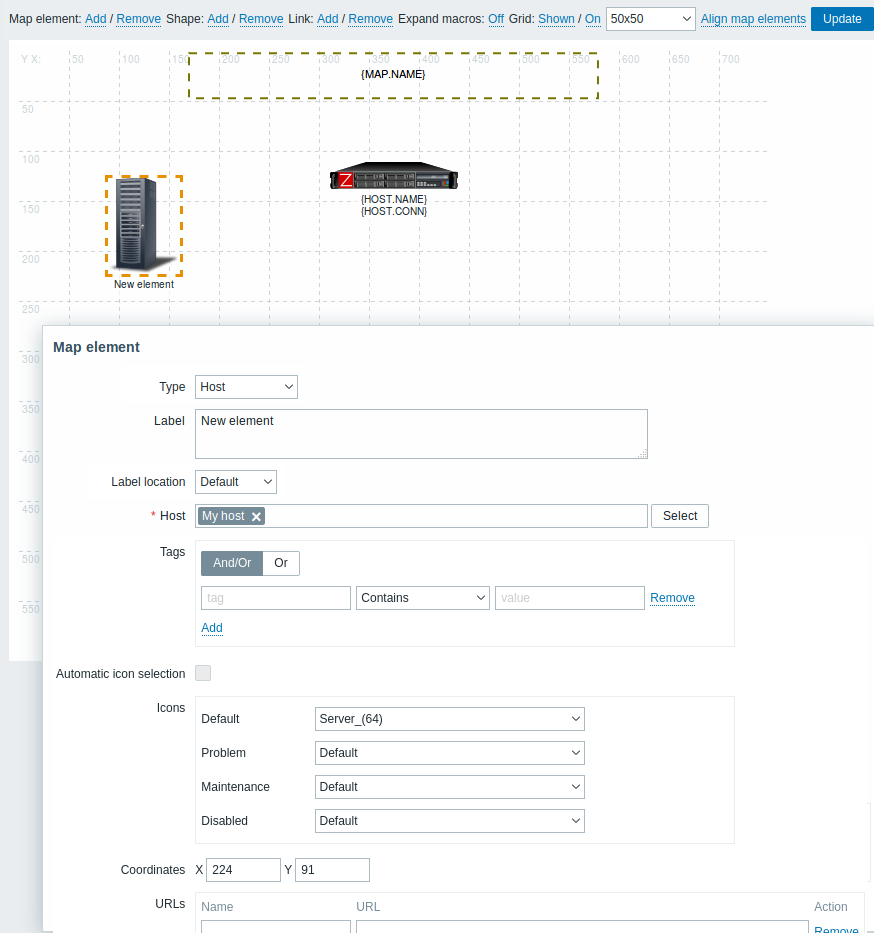The image size is (874, 933).
Task: Choose And/Or tags evaluation
Action: (x=232, y=563)
